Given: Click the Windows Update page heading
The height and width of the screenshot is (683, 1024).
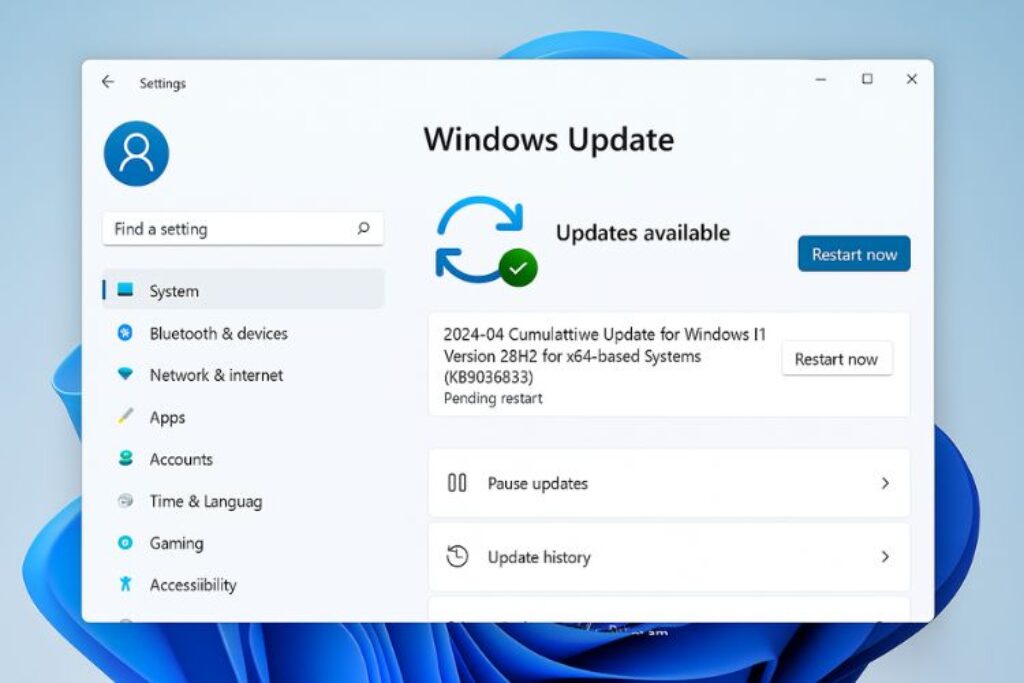Looking at the screenshot, I should tap(549, 139).
